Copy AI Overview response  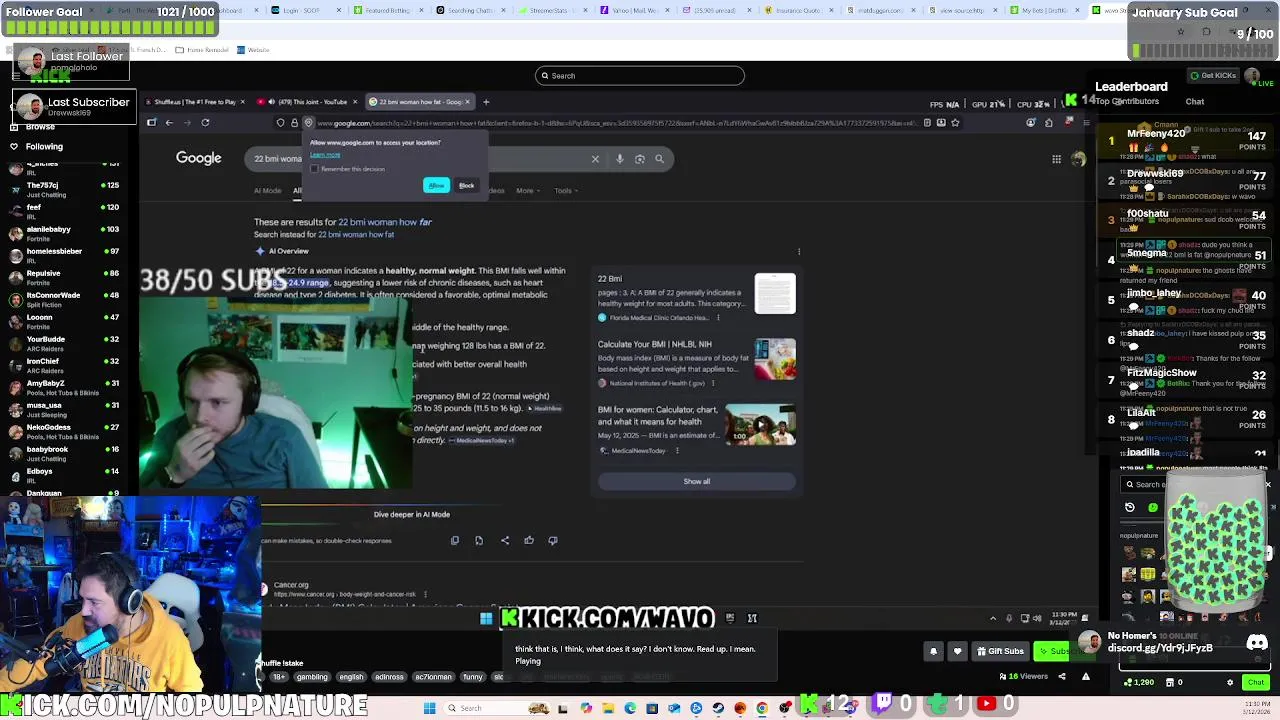[x=455, y=540]
